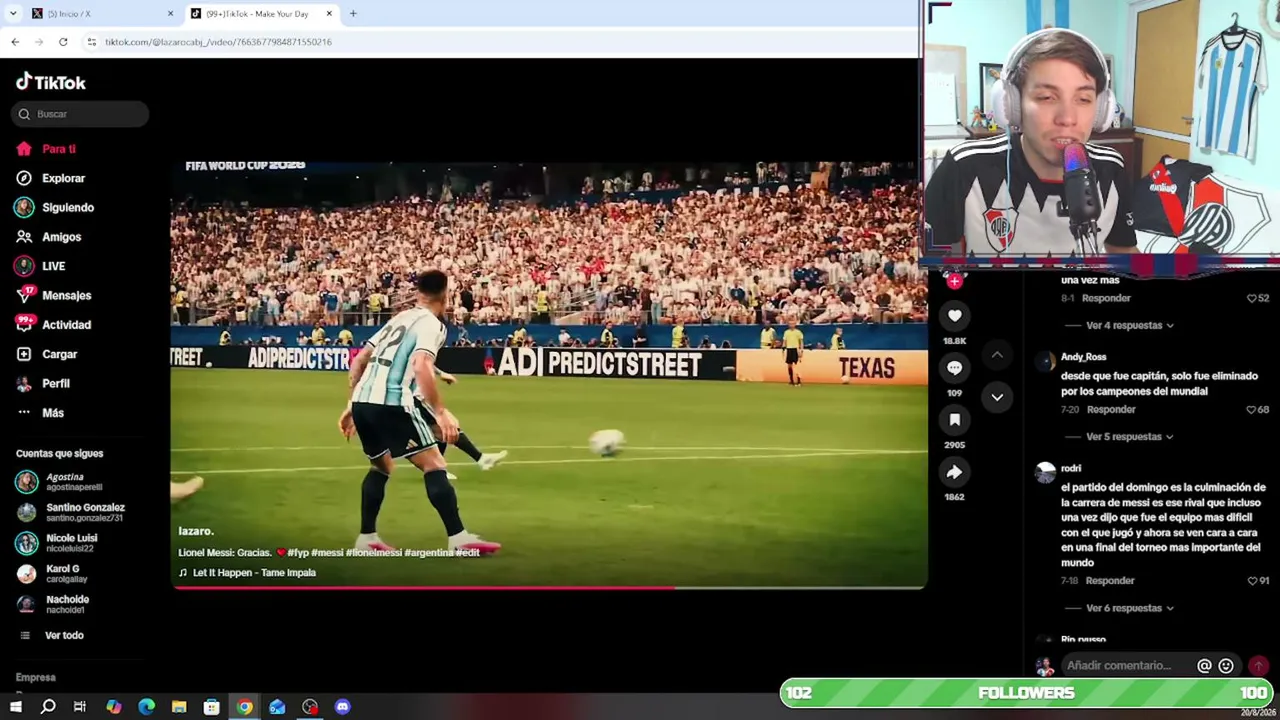Open the Cargar upload page

pos(59,354)
